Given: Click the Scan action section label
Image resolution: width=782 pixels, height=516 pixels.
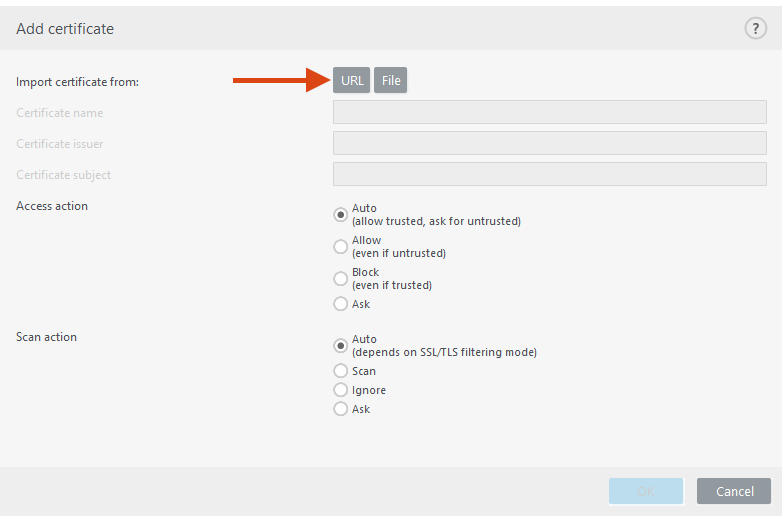Looking at the screenshot, I should point(46,337).
